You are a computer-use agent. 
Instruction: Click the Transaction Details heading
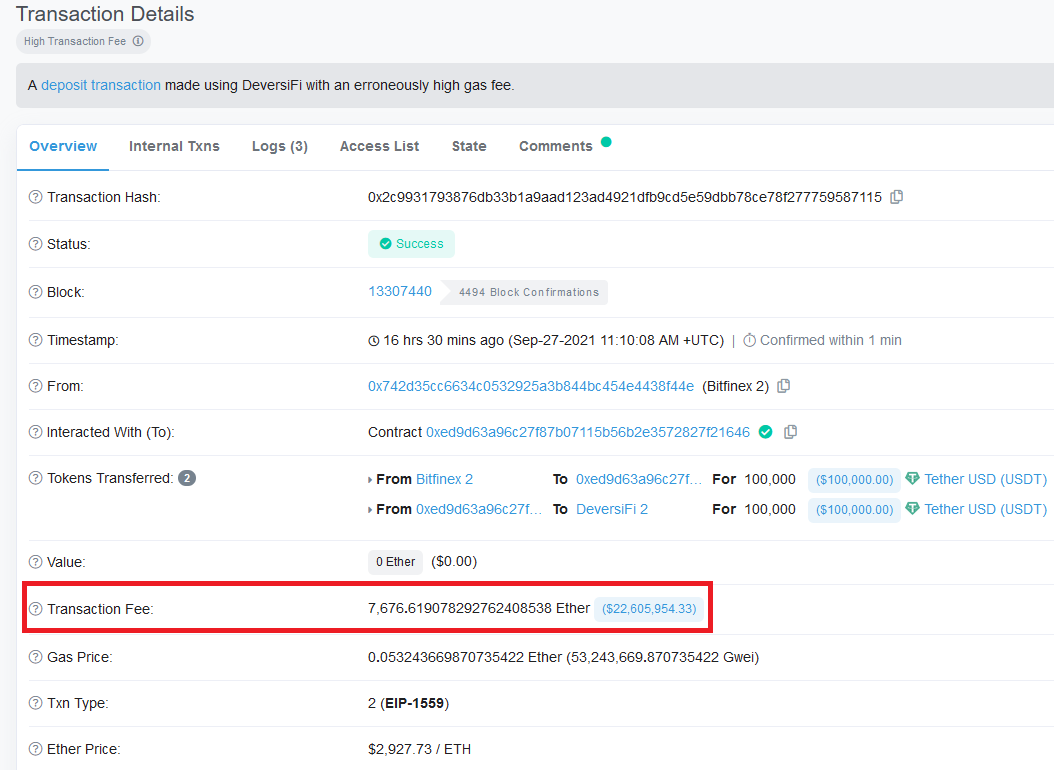[105, 13]
